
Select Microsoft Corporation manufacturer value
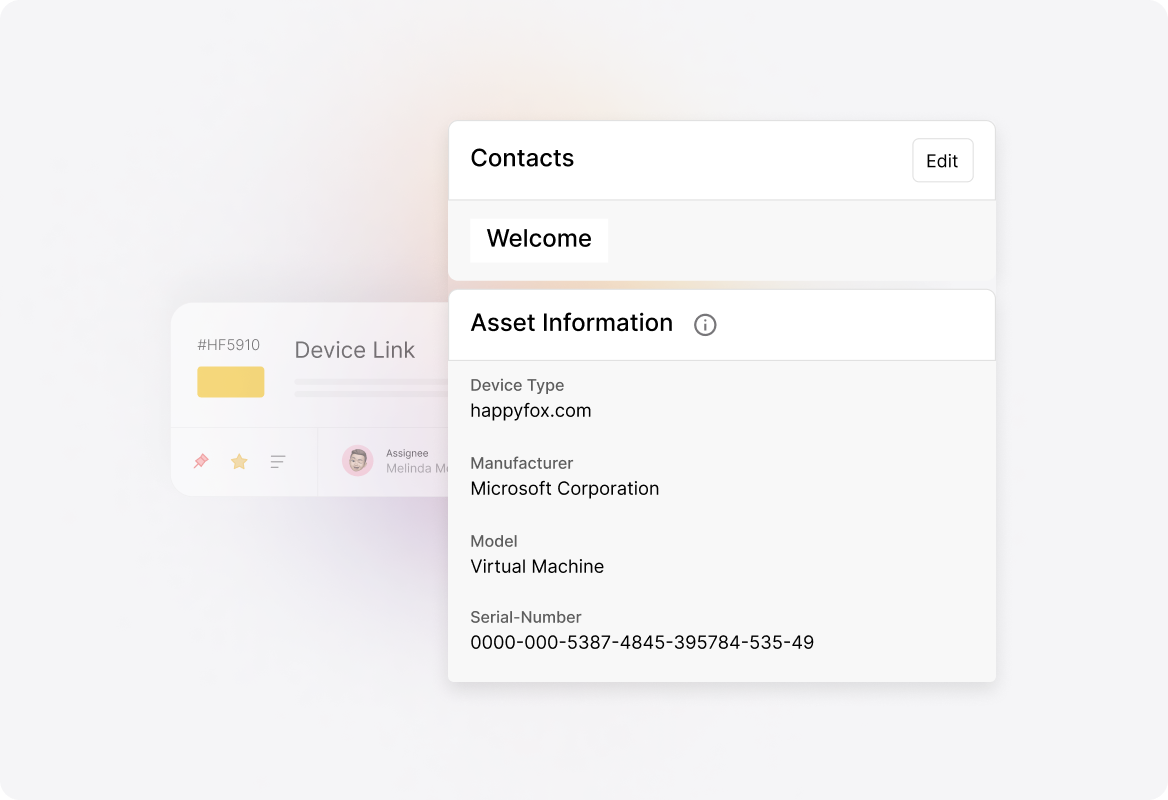tap(565, 489)
